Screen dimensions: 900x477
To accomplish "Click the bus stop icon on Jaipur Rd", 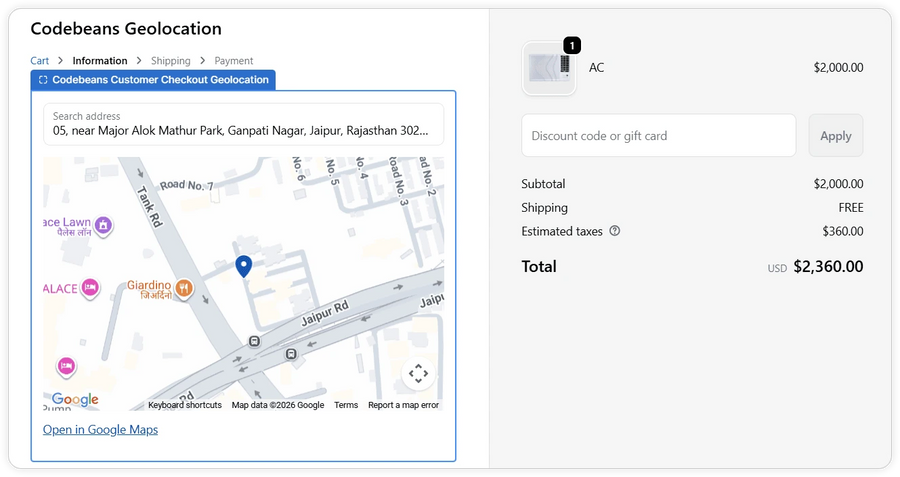I will (x=292, y=354).
